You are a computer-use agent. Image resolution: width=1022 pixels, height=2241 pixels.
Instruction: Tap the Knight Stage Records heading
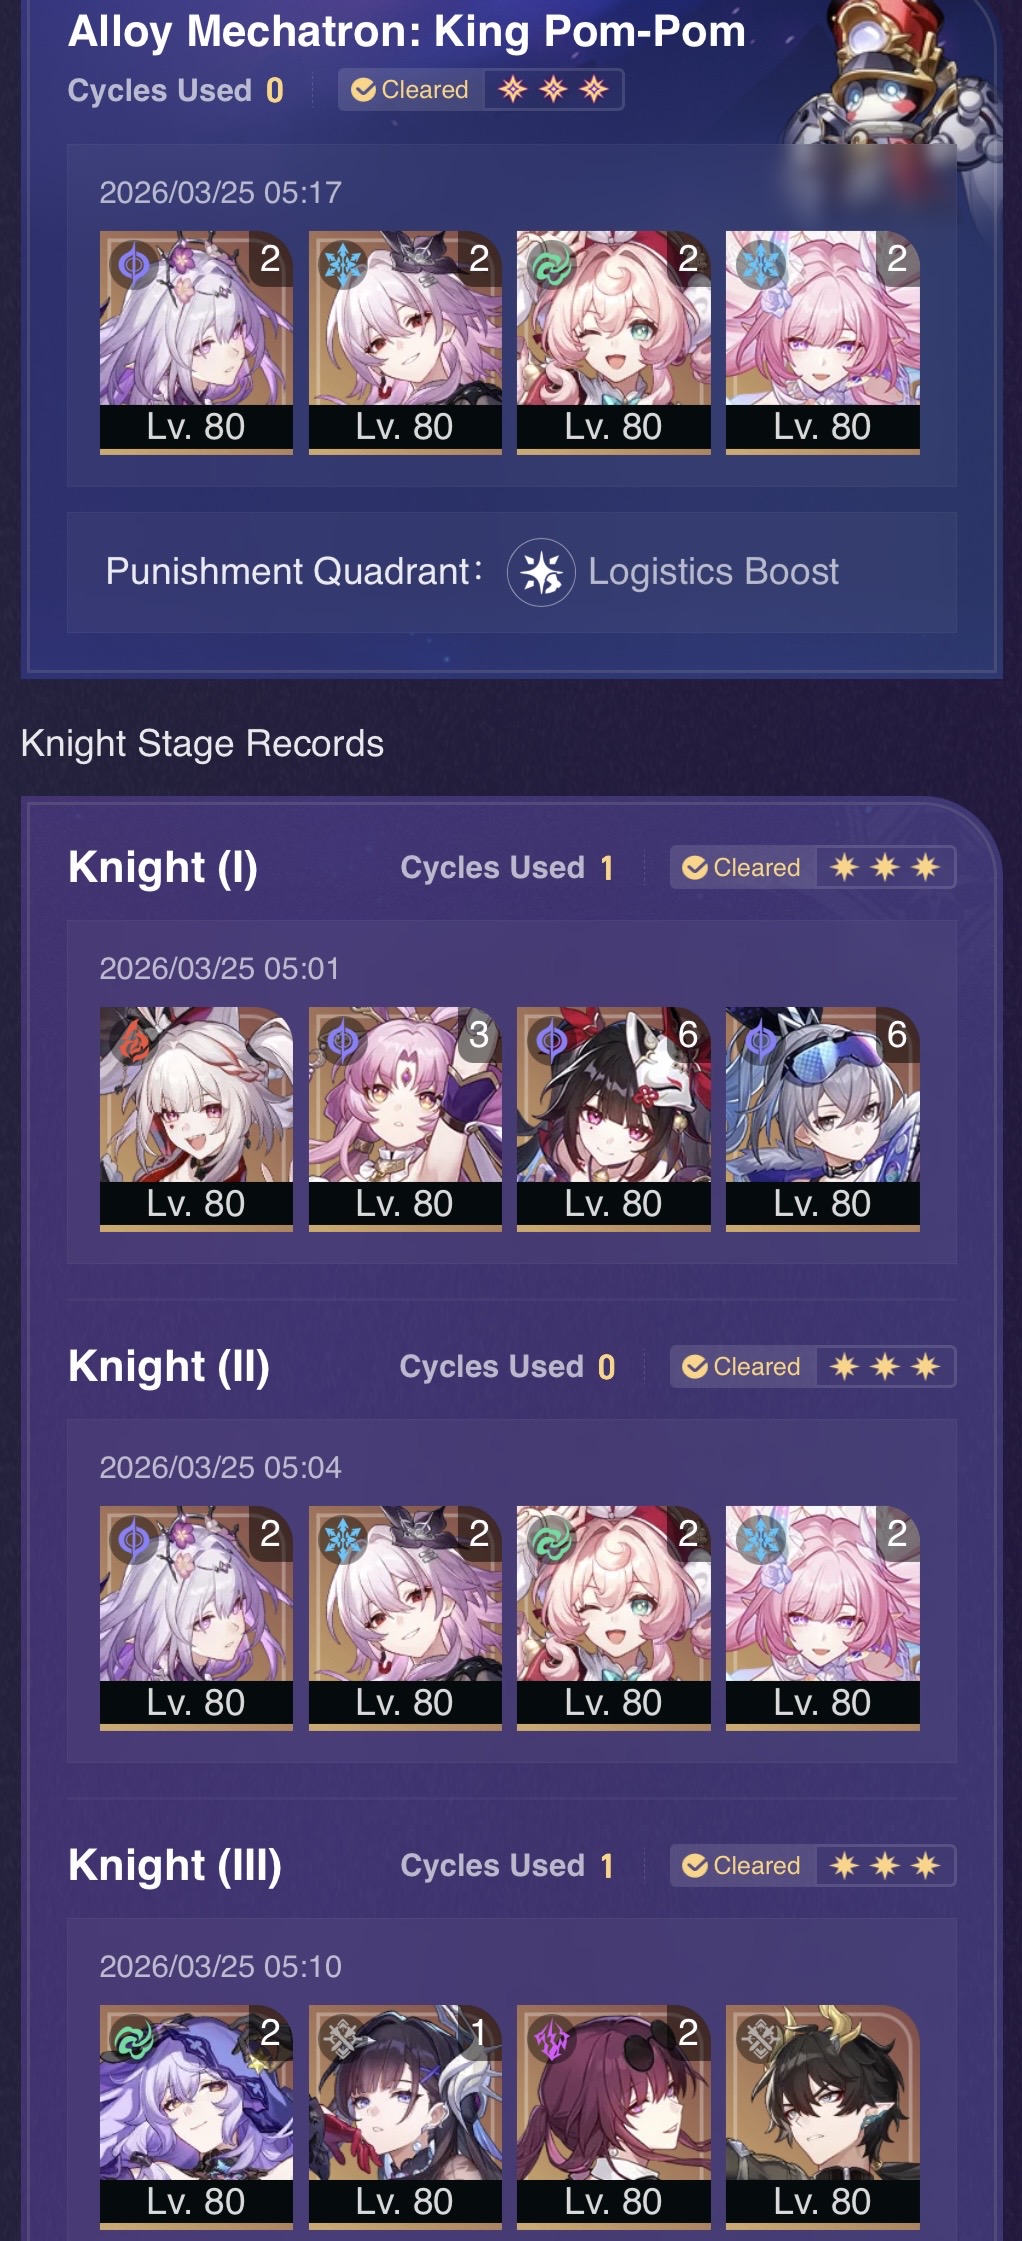pos(202,744)
